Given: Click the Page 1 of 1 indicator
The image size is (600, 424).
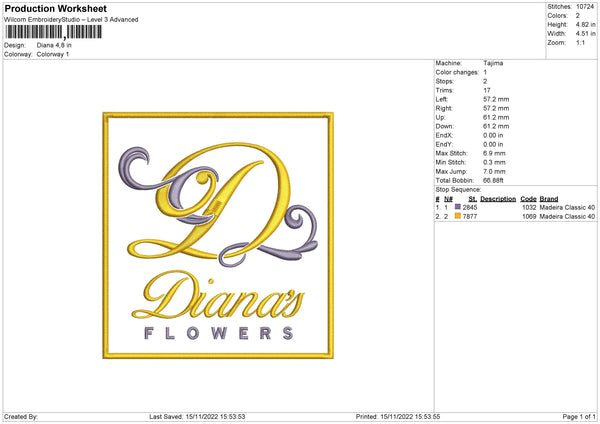Looking at the screenshot, I should [579, 417].
